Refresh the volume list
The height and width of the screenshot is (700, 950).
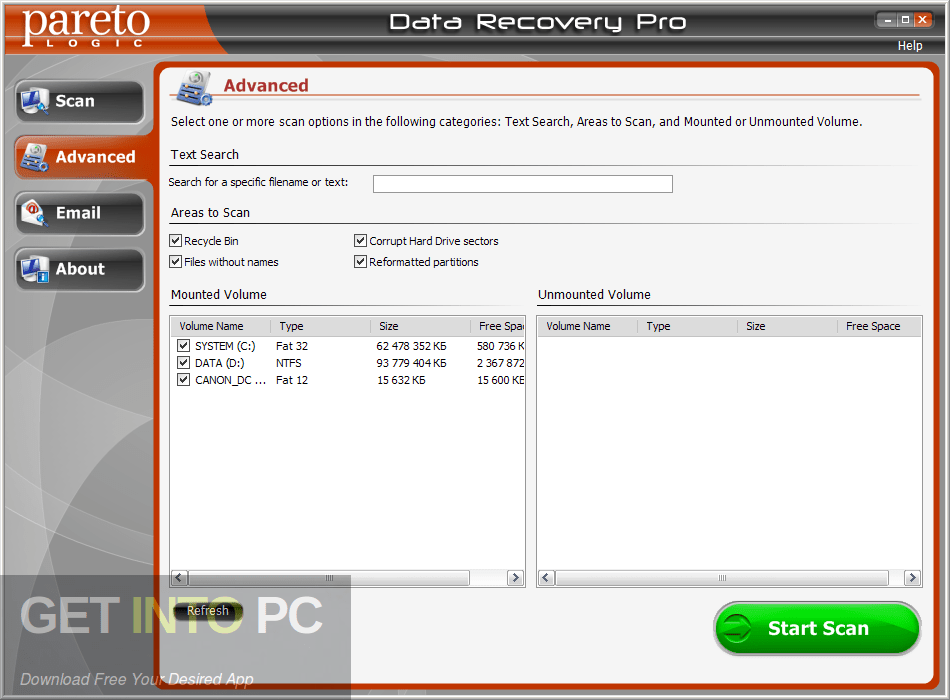[208, 610]
